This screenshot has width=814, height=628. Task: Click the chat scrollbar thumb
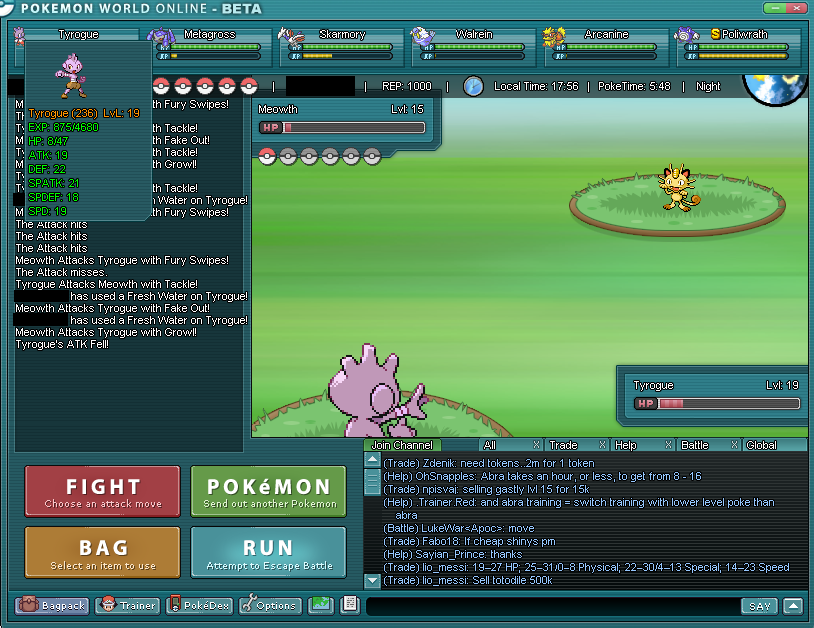(372, 482)
